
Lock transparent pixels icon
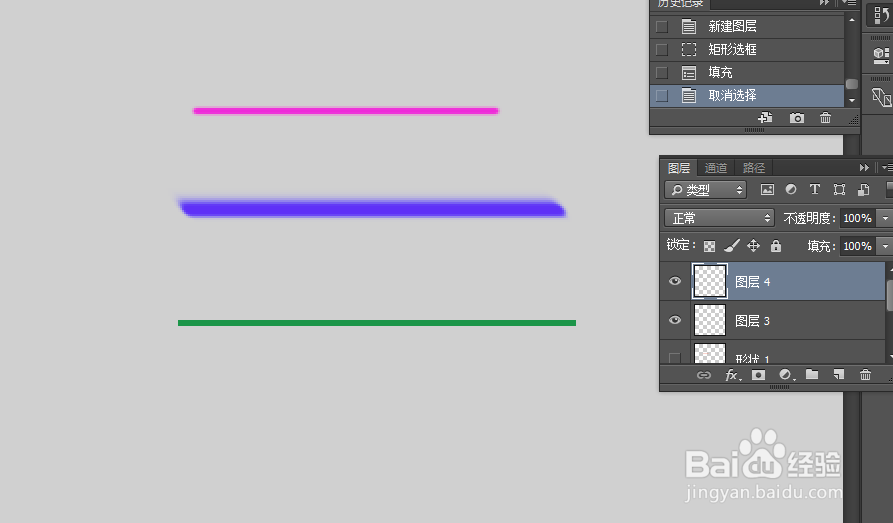click(709, 246)
